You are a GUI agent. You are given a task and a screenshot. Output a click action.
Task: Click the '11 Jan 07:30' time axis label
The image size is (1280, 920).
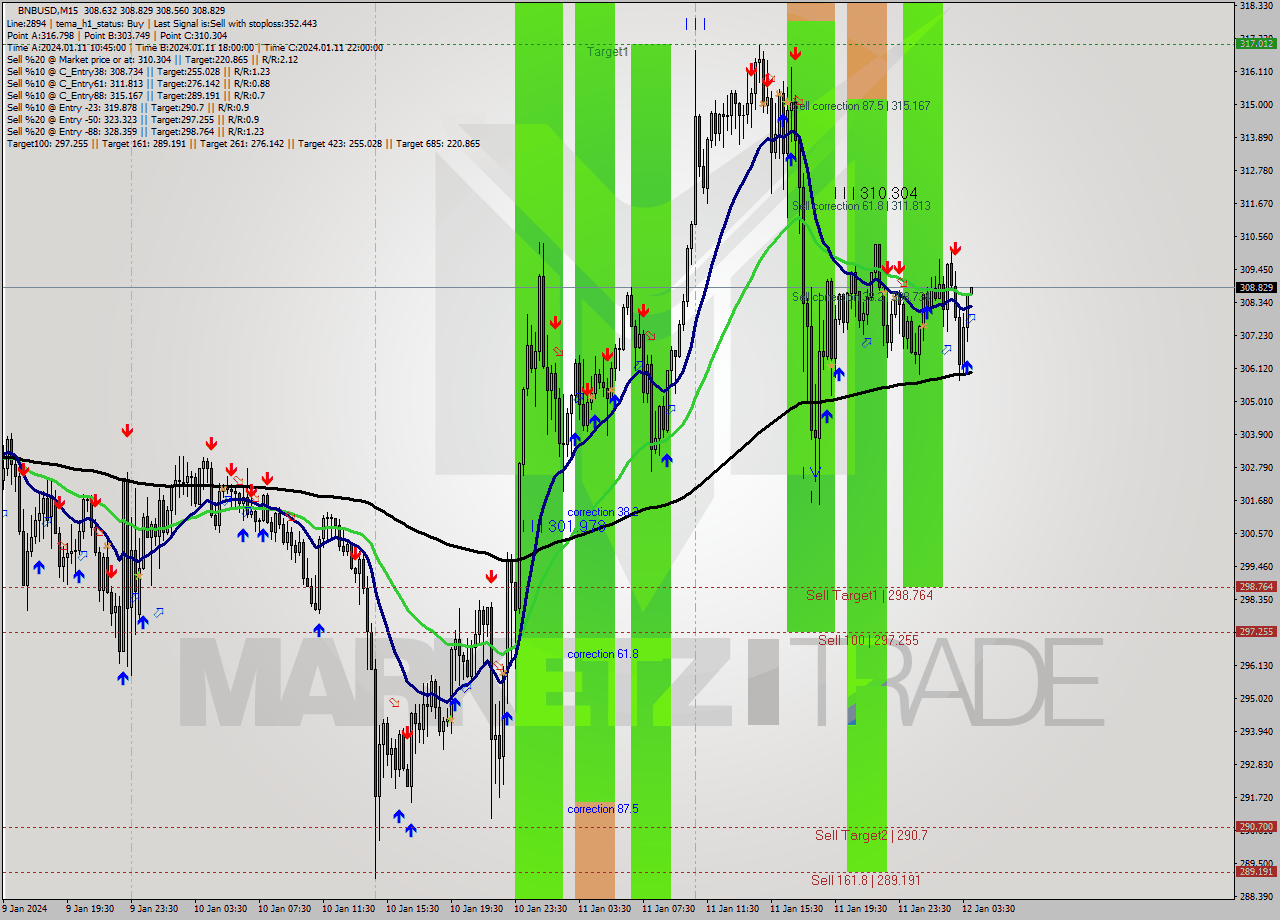coord(670,909)
